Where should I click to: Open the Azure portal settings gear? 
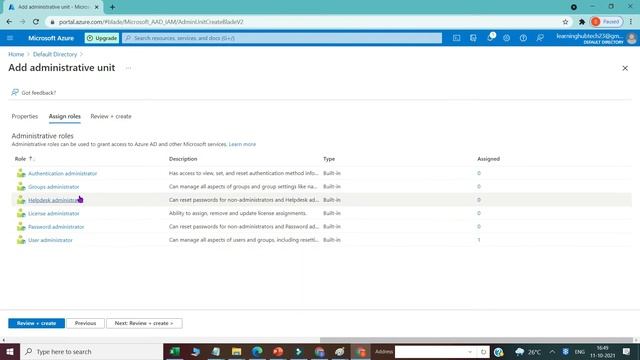click(x=507, y=38)
